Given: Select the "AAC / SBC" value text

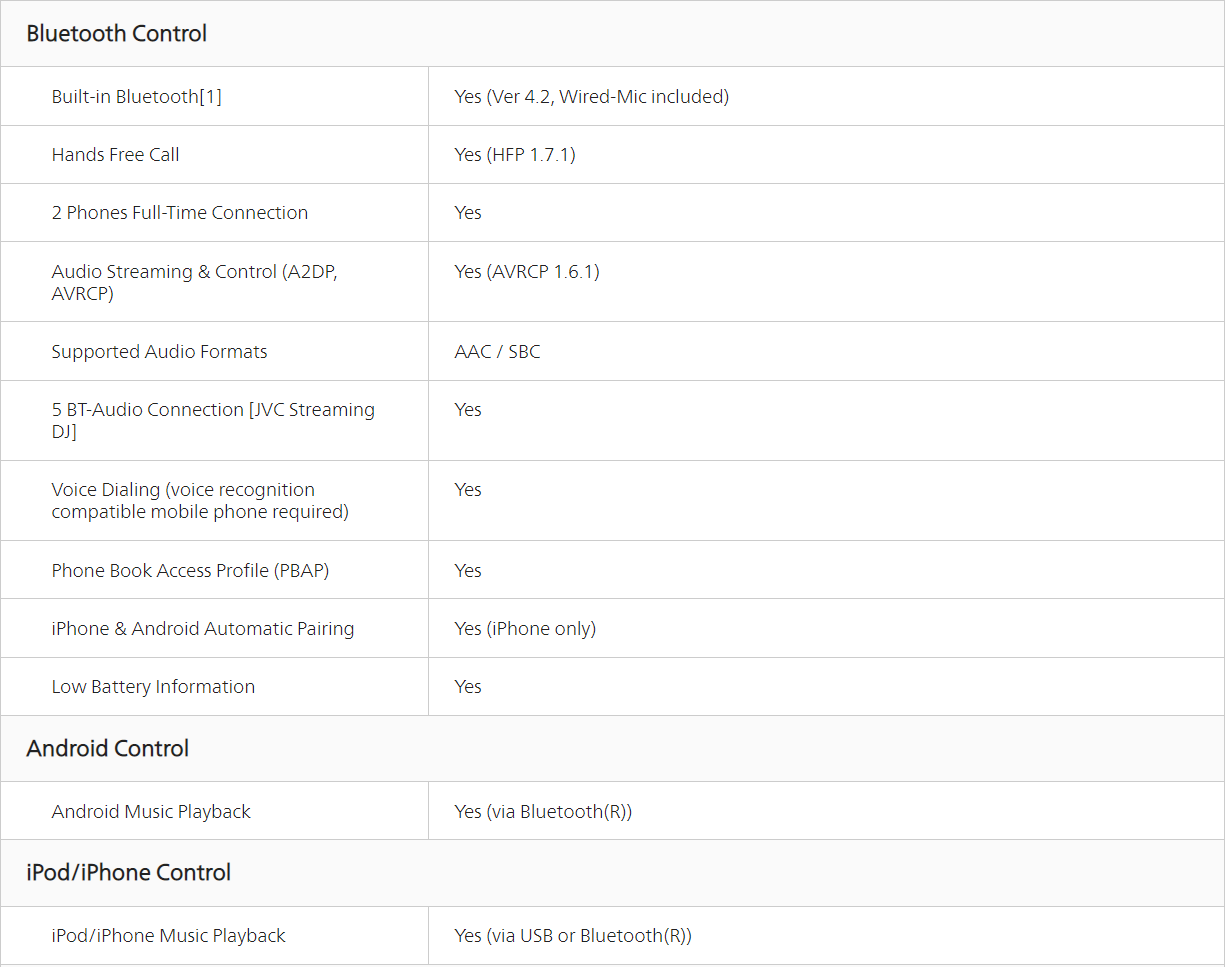Looking at the screenshot, I should coord(497,352).
